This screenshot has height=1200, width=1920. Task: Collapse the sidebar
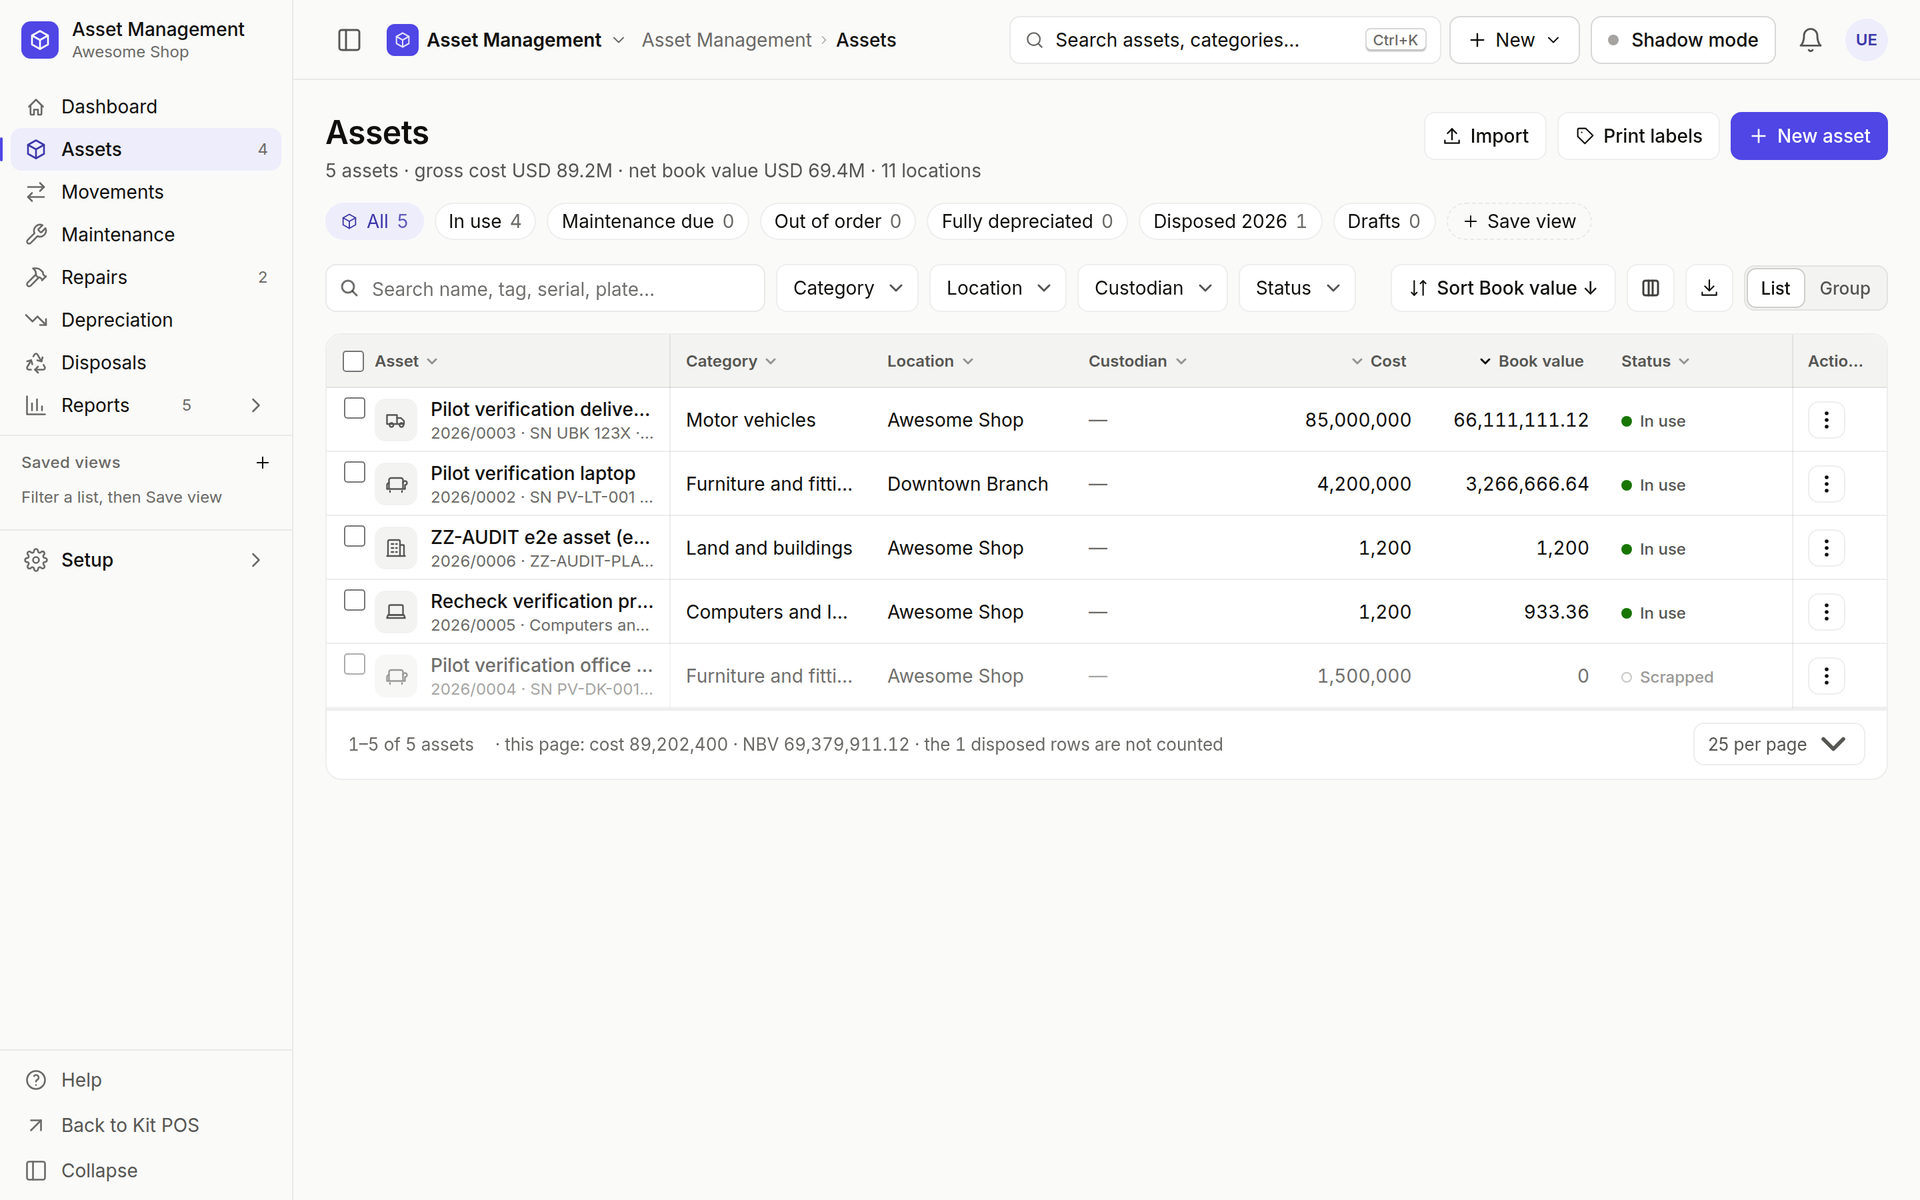click(146, 1170)
